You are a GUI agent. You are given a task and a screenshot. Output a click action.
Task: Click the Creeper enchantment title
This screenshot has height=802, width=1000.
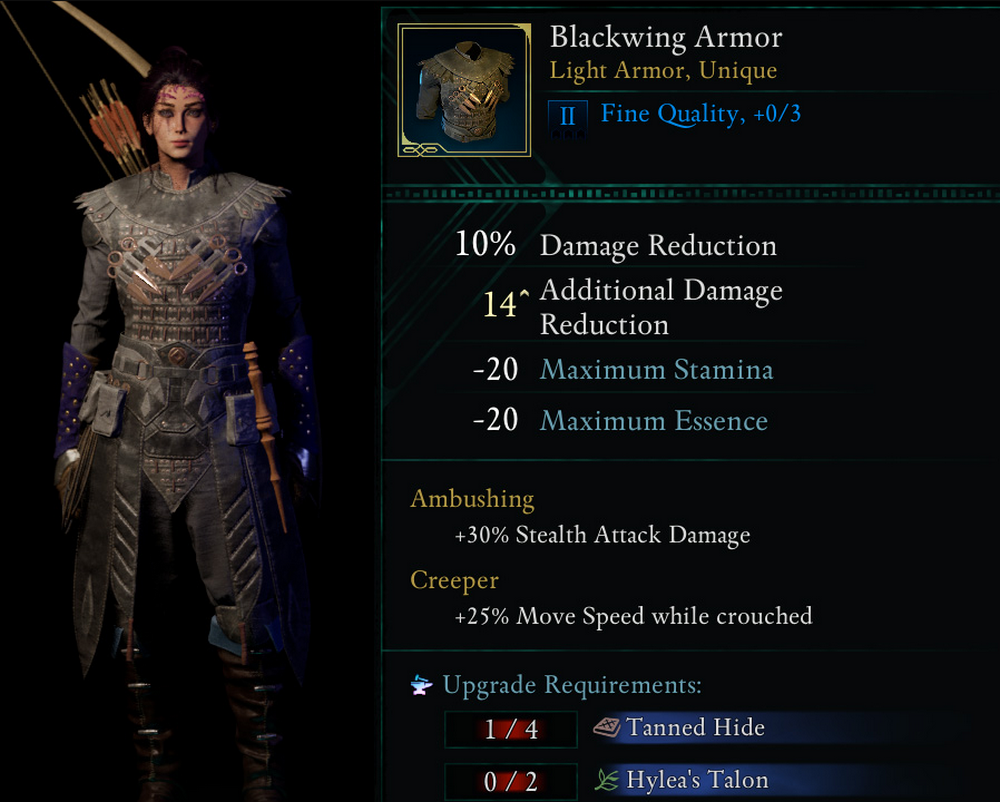point(454,580)
